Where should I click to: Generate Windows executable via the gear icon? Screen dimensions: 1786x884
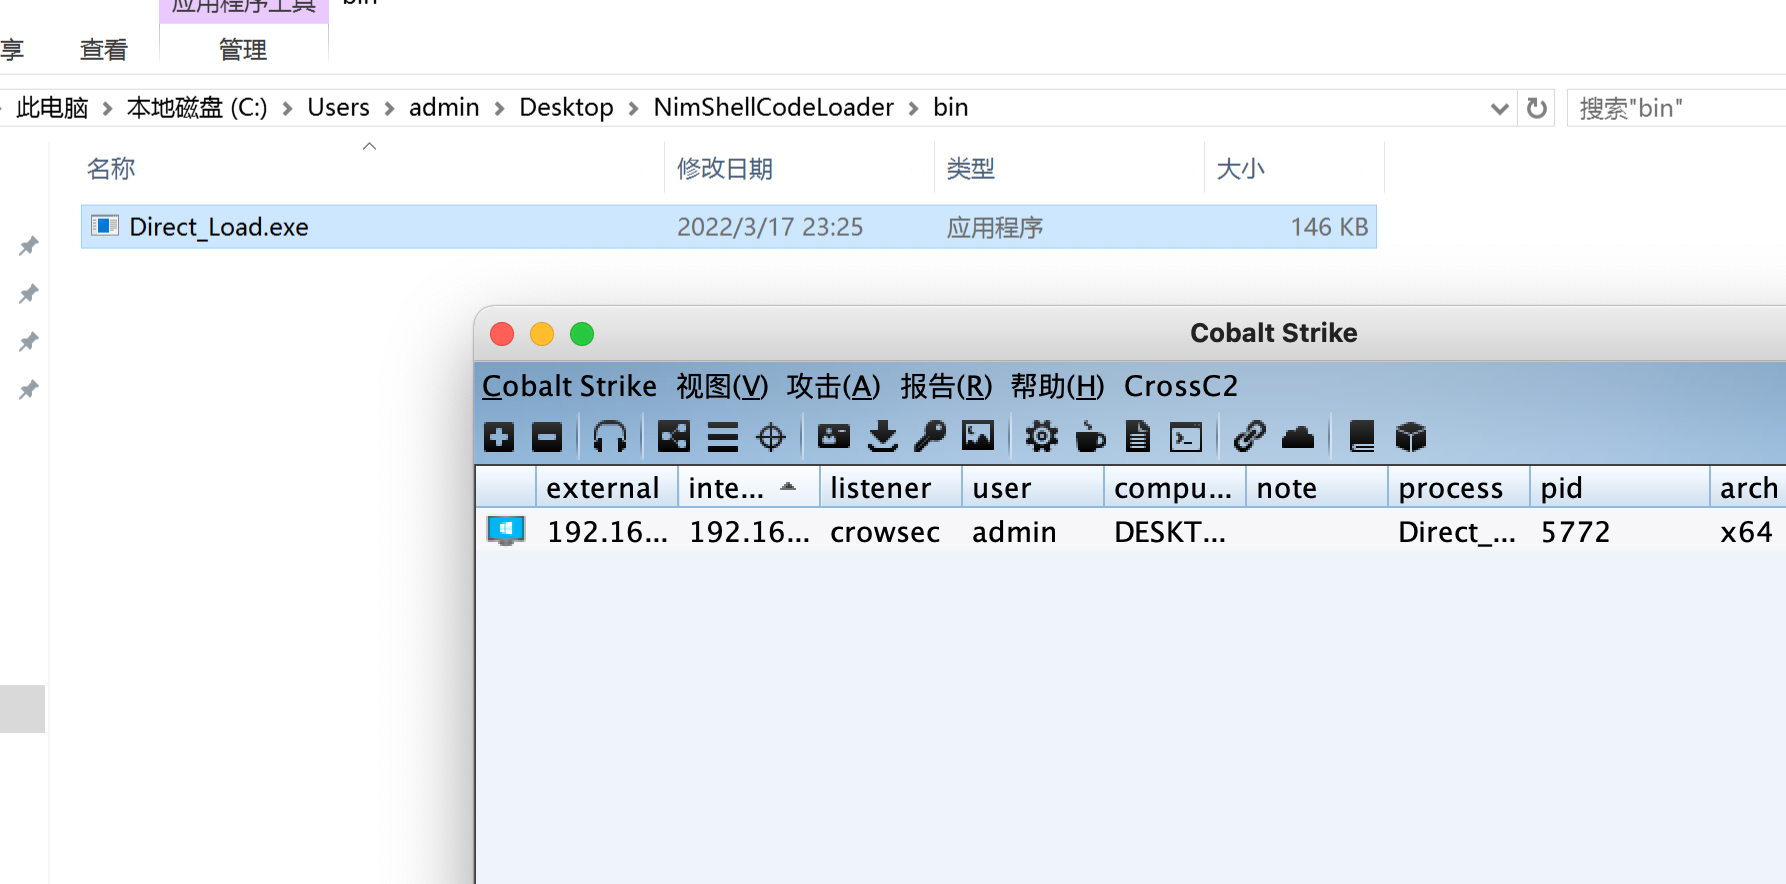1041,437
